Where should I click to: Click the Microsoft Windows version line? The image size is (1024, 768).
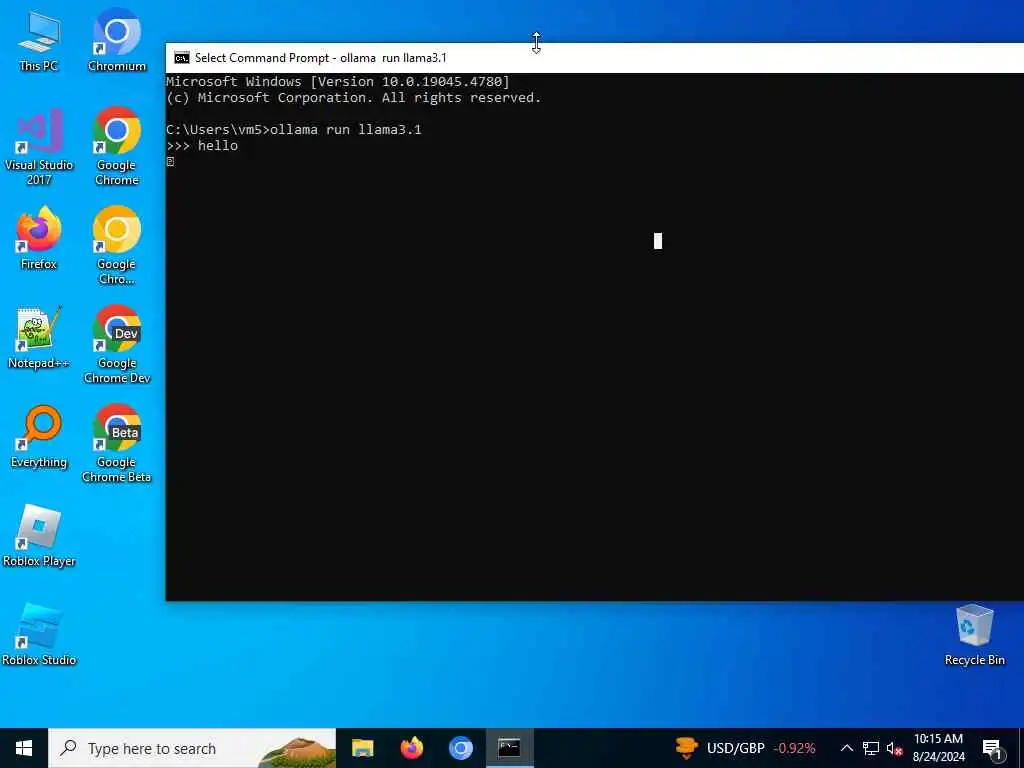pyautogui.click(x=338, y=82)
